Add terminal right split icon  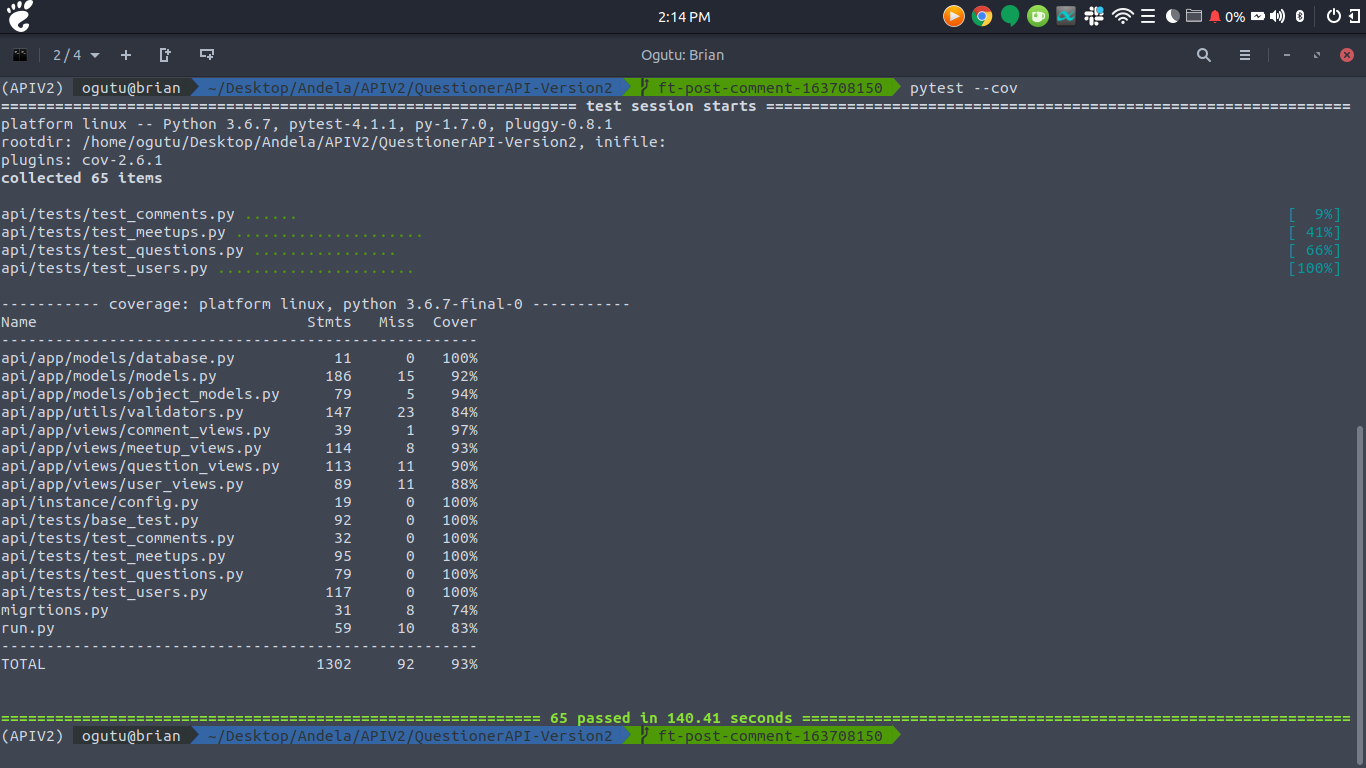click(x=165, y=55)
